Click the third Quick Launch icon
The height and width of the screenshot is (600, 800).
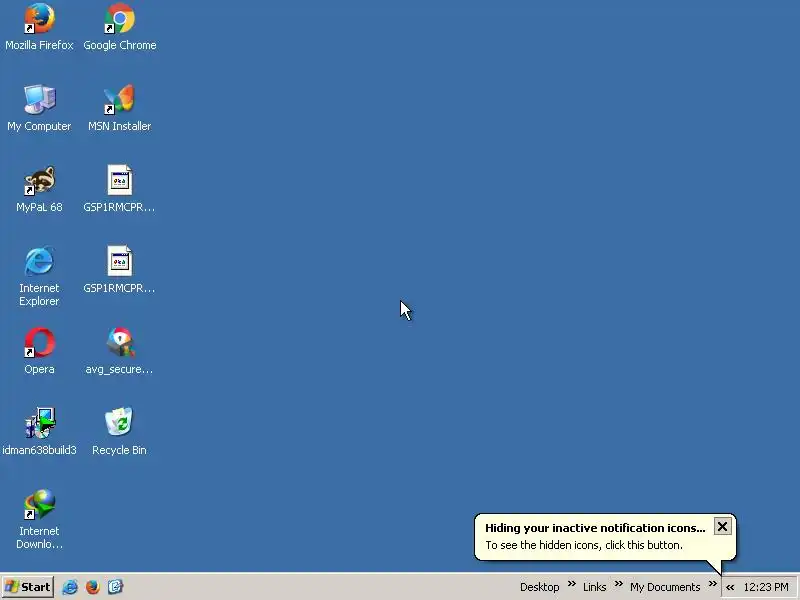tap(115, 587)
